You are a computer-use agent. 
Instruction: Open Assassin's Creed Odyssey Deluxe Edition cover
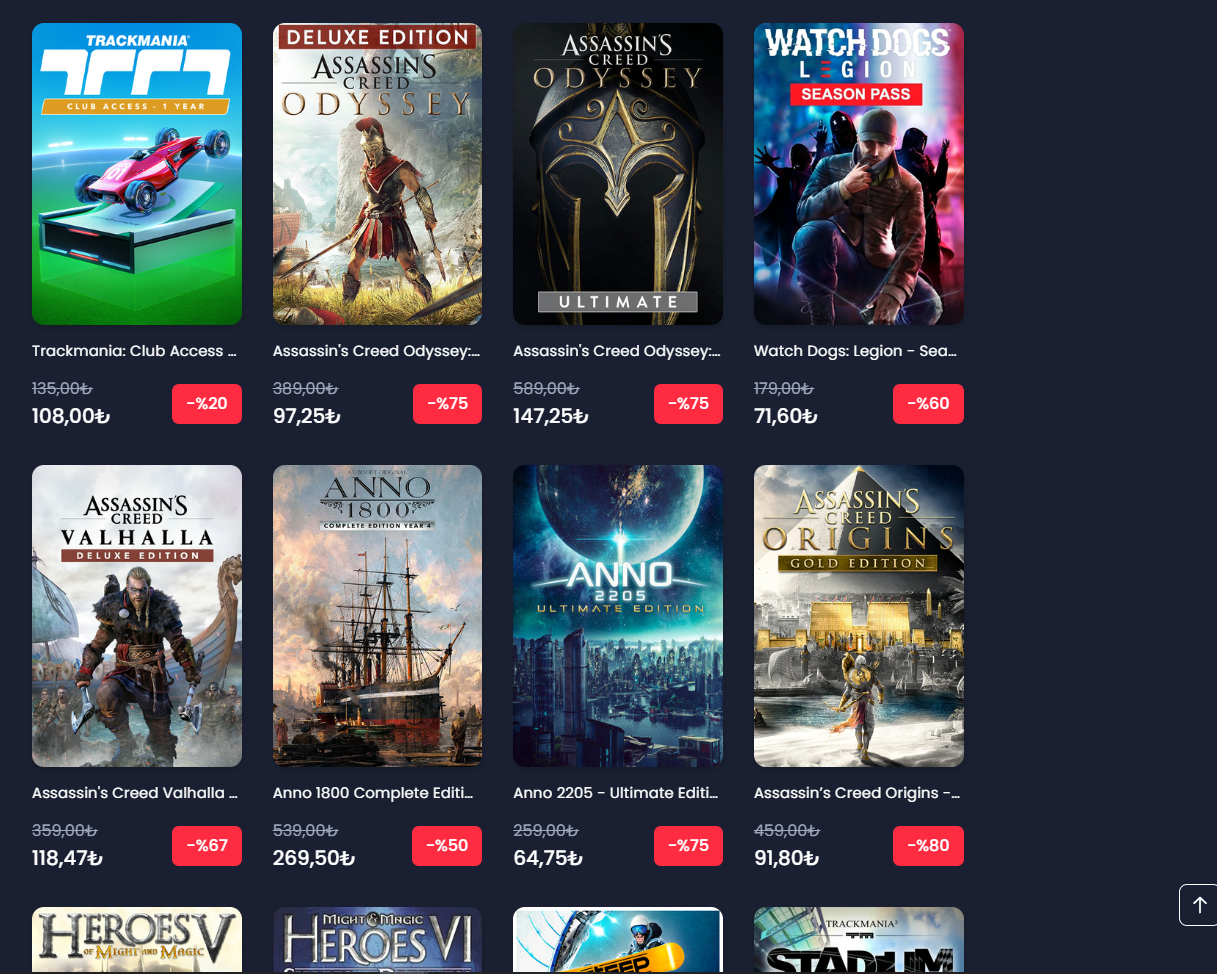377,174
